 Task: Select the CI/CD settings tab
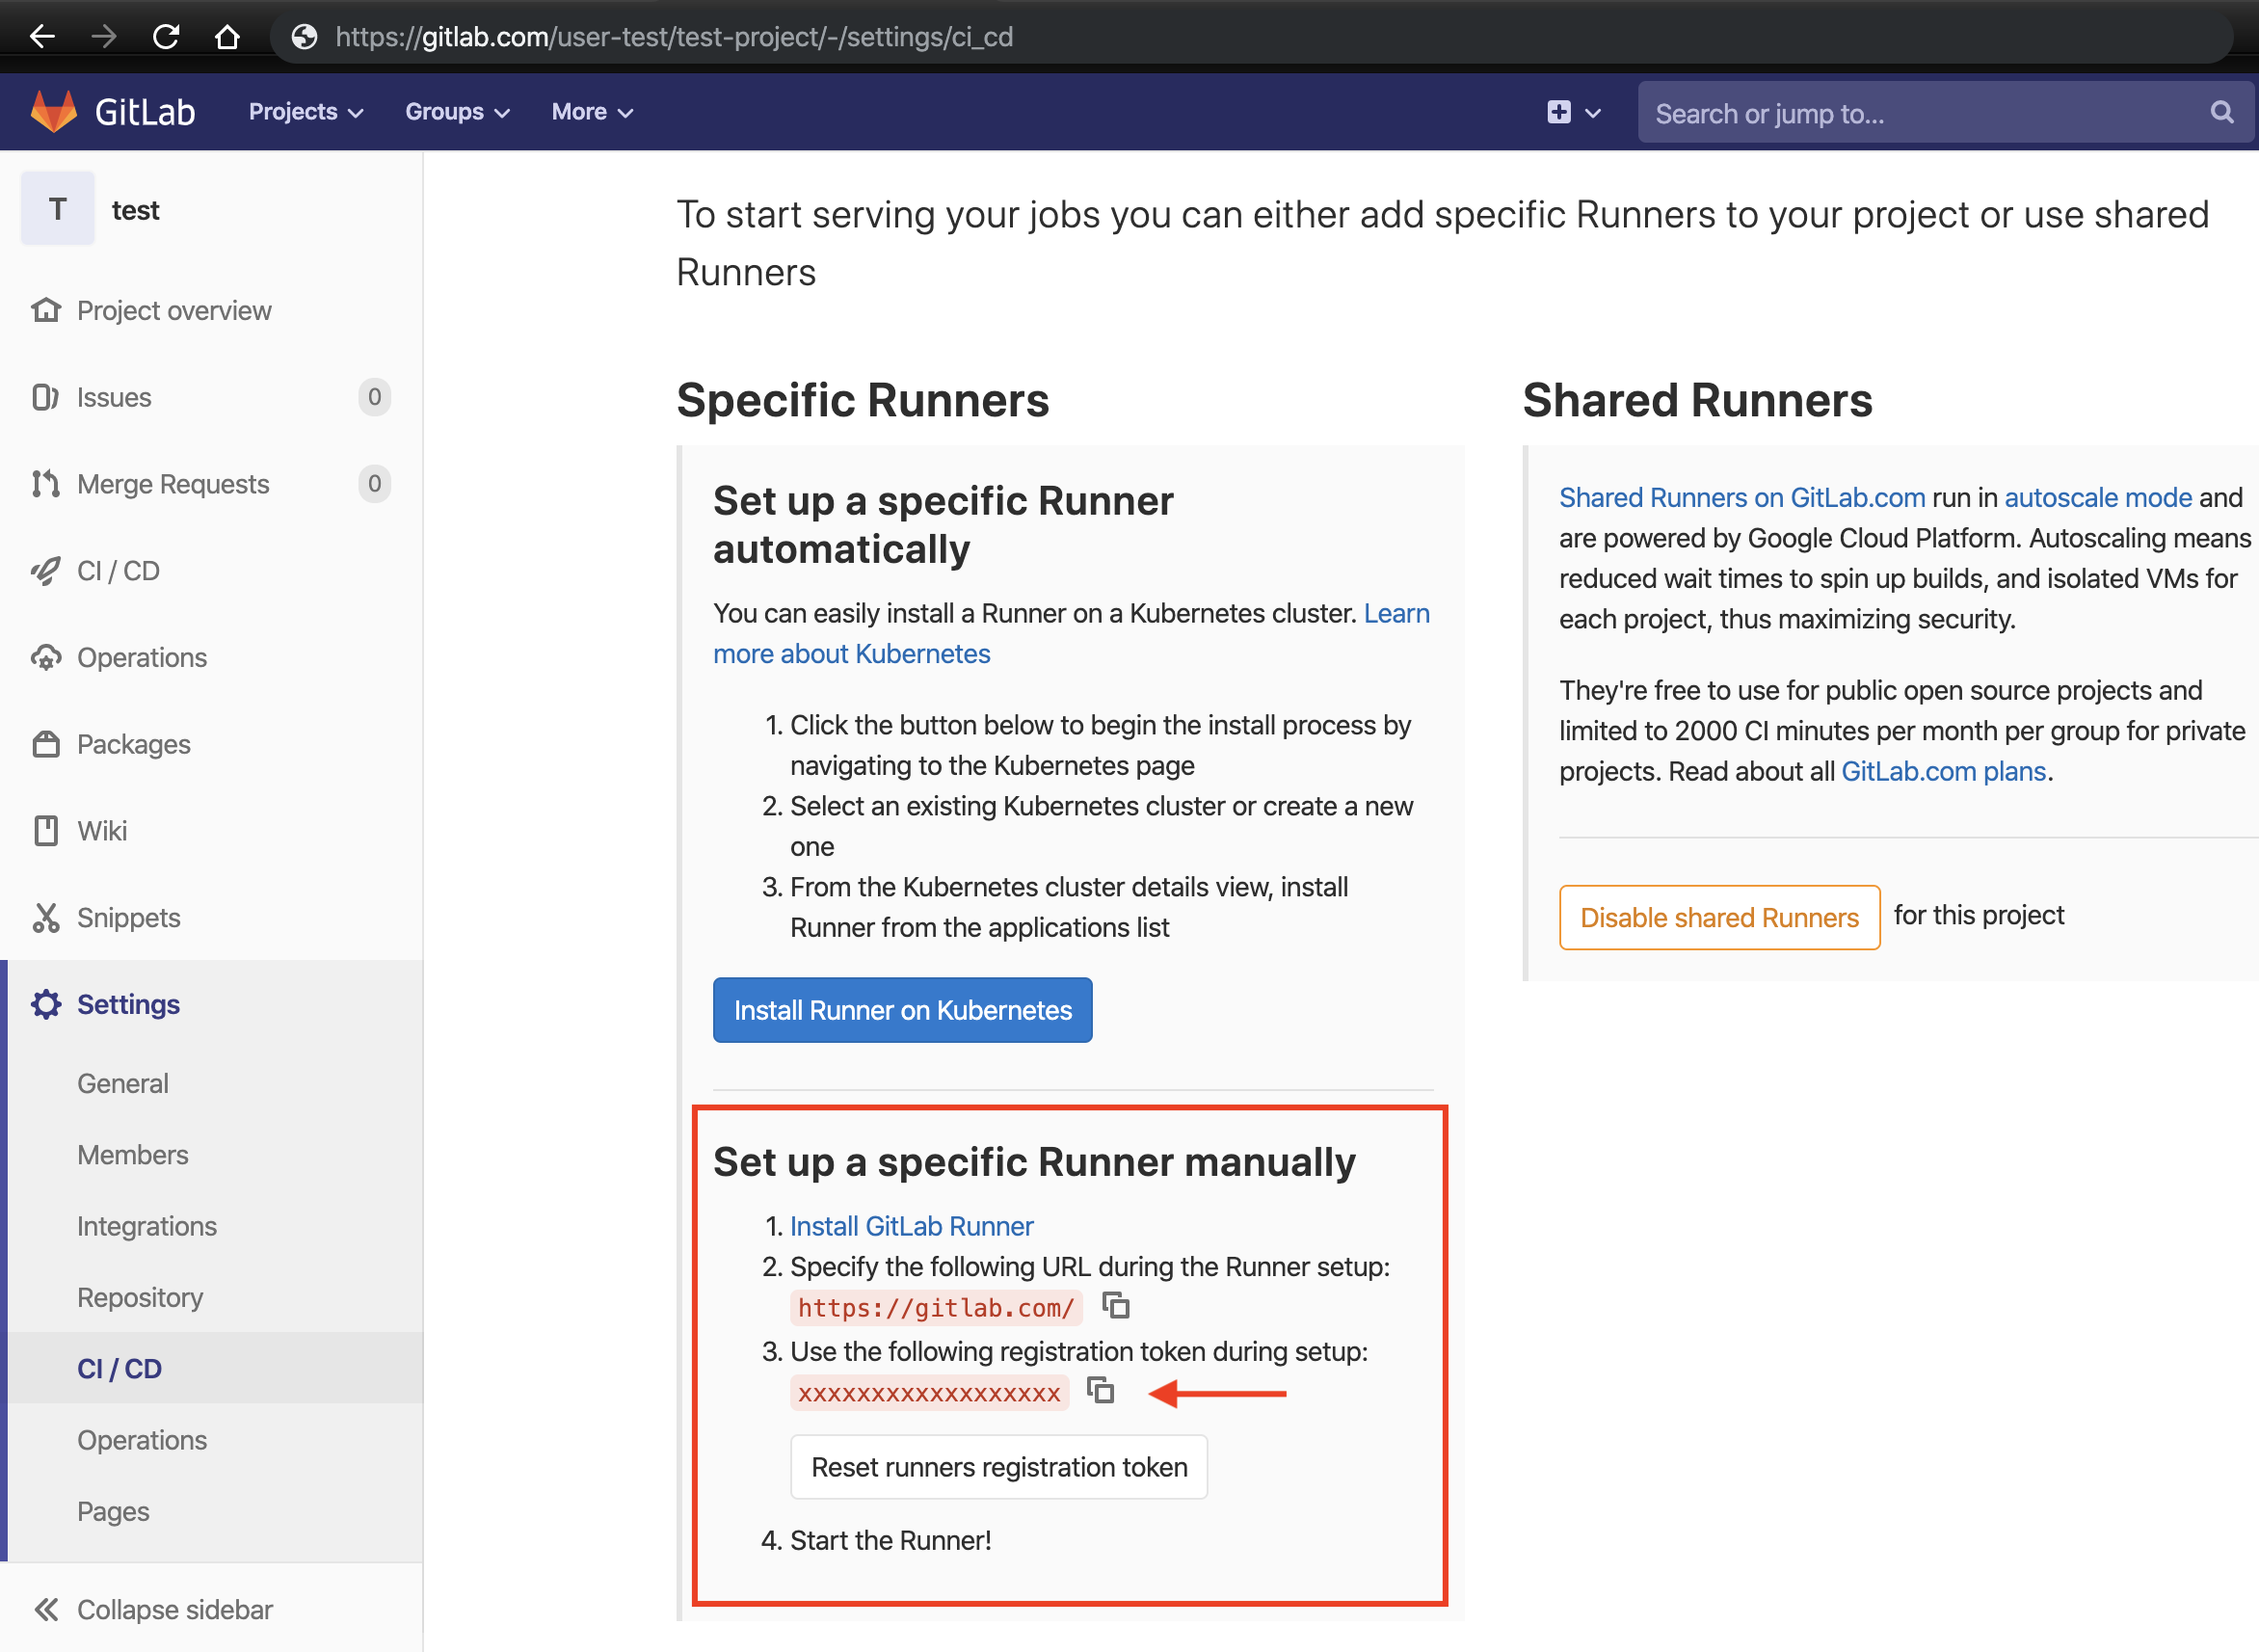coord(120,1368)
